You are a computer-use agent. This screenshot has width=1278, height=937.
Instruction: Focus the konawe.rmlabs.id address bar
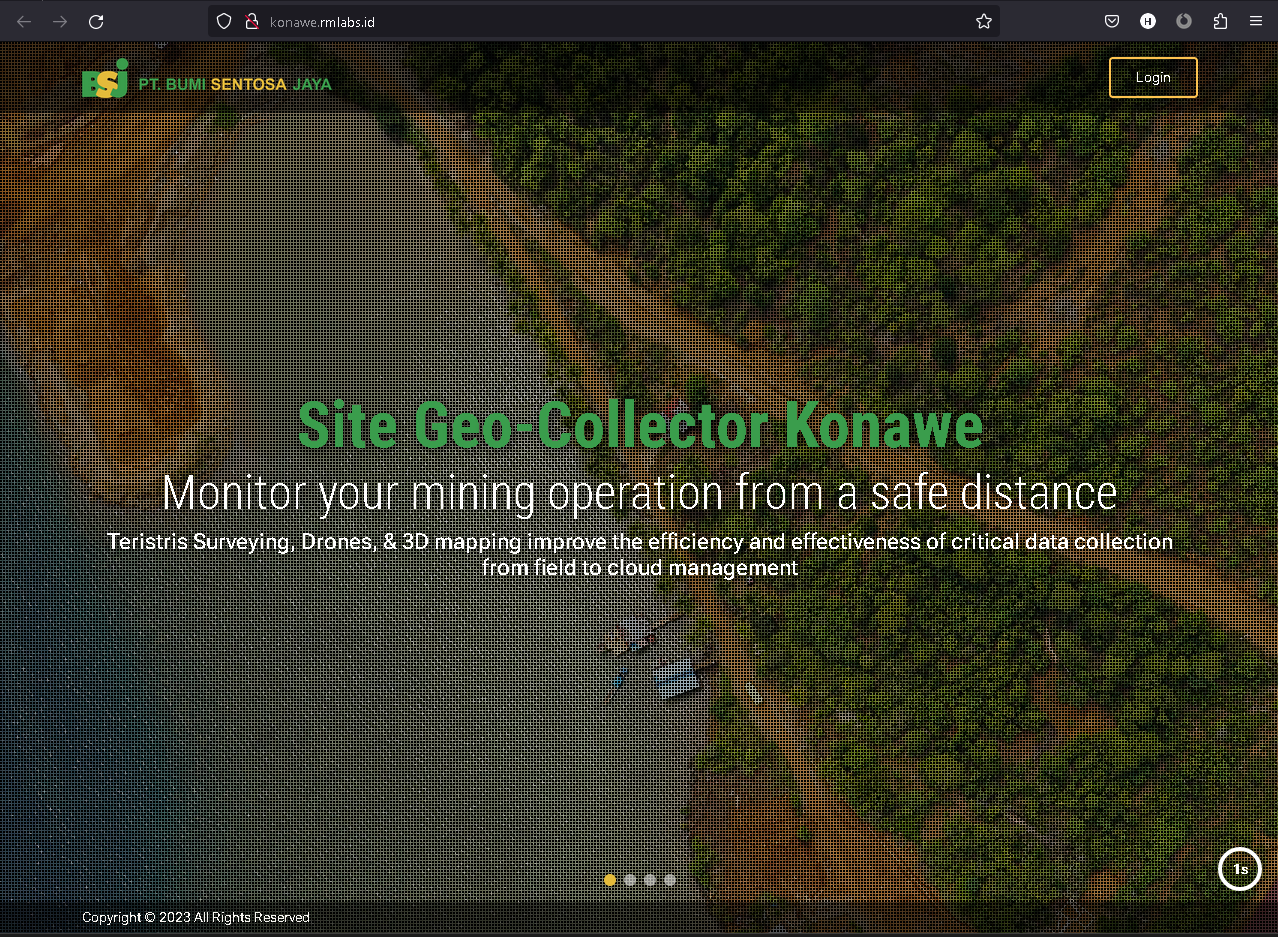click(x=600, y=21)
